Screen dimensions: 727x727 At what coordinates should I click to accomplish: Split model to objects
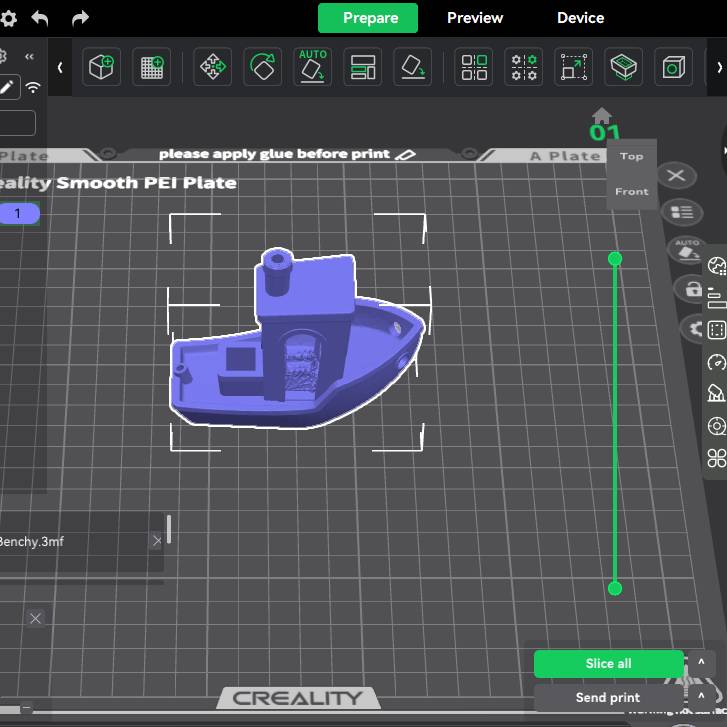point(474,67)
